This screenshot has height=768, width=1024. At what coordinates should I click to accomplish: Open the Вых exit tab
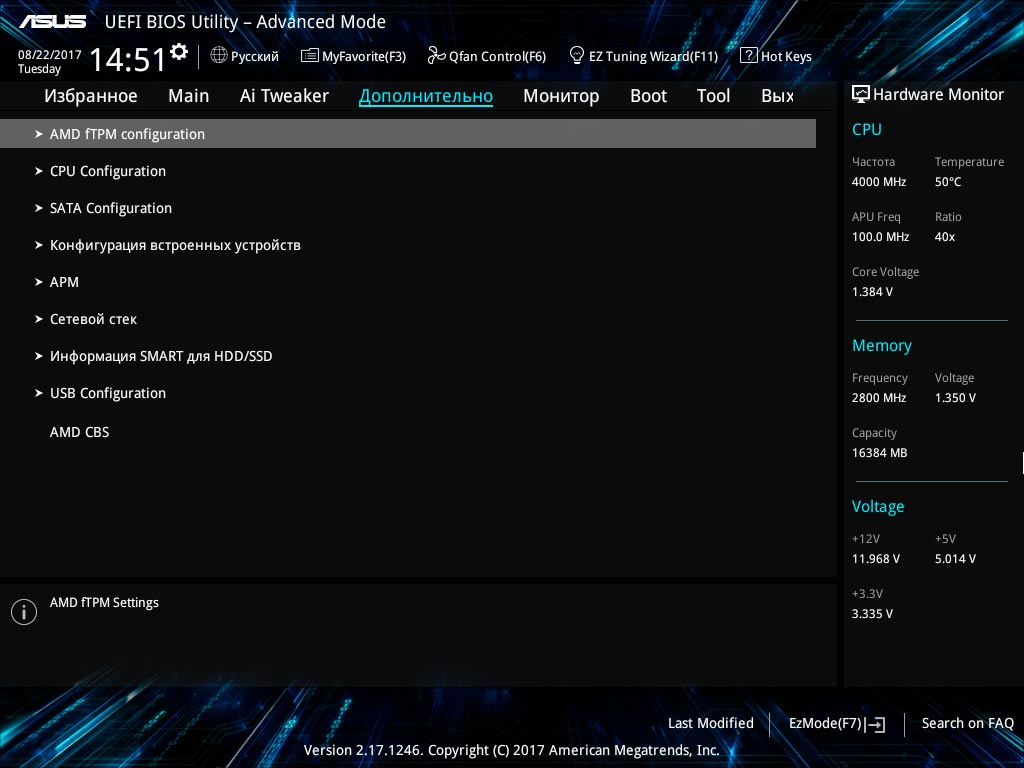pos(777,96)
